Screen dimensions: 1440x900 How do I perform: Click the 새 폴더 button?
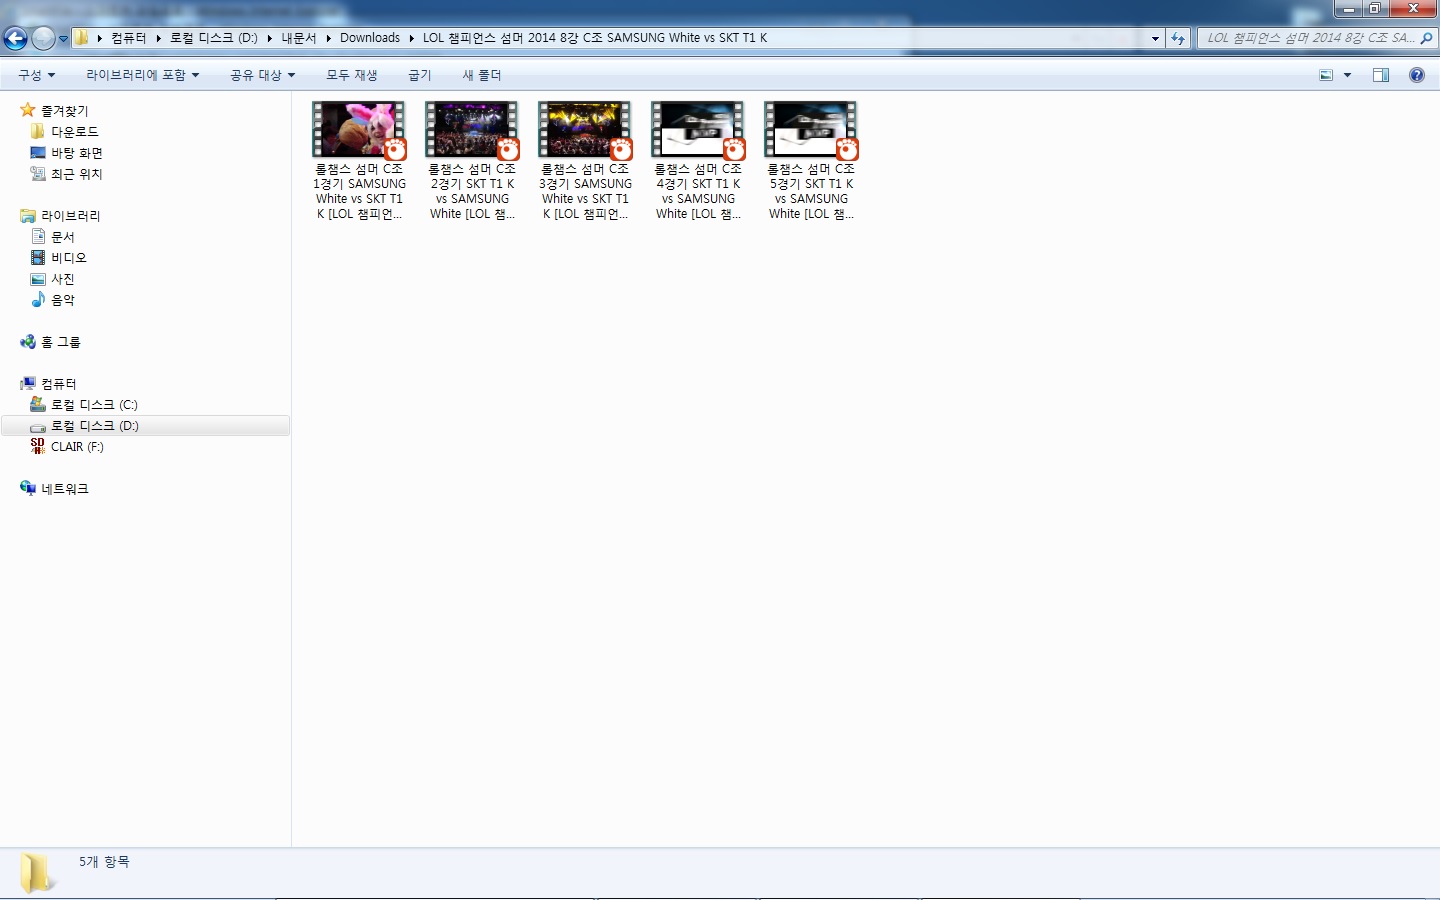coord(481,75)
